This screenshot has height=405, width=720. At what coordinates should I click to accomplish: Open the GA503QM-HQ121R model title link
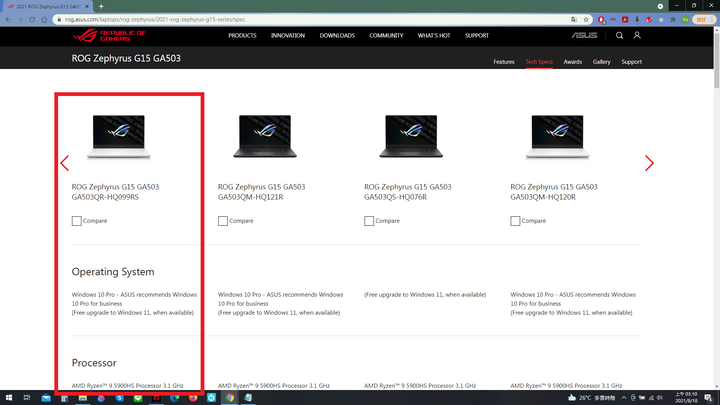click(x=261, y=192)
